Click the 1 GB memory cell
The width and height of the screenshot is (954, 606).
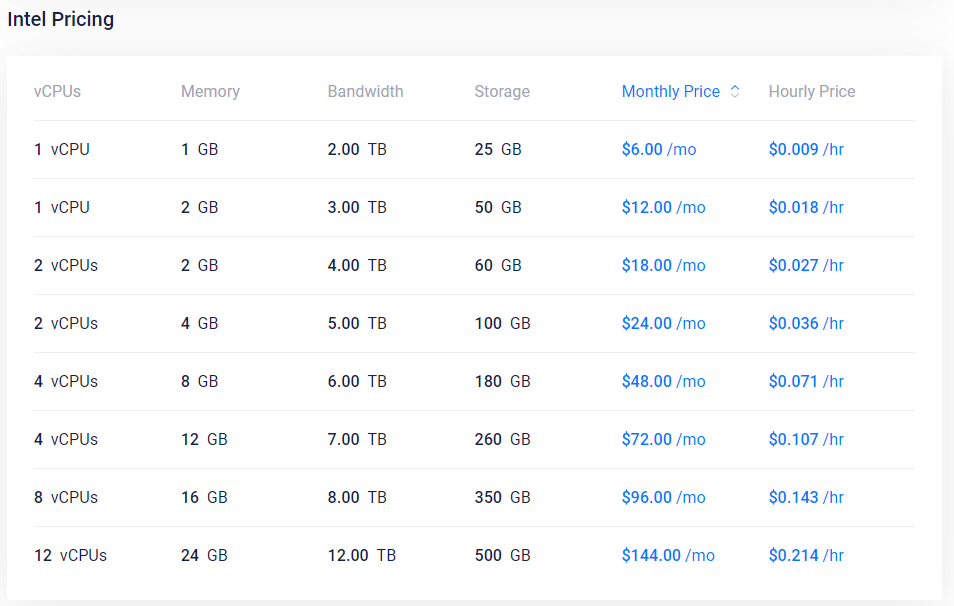200,149
